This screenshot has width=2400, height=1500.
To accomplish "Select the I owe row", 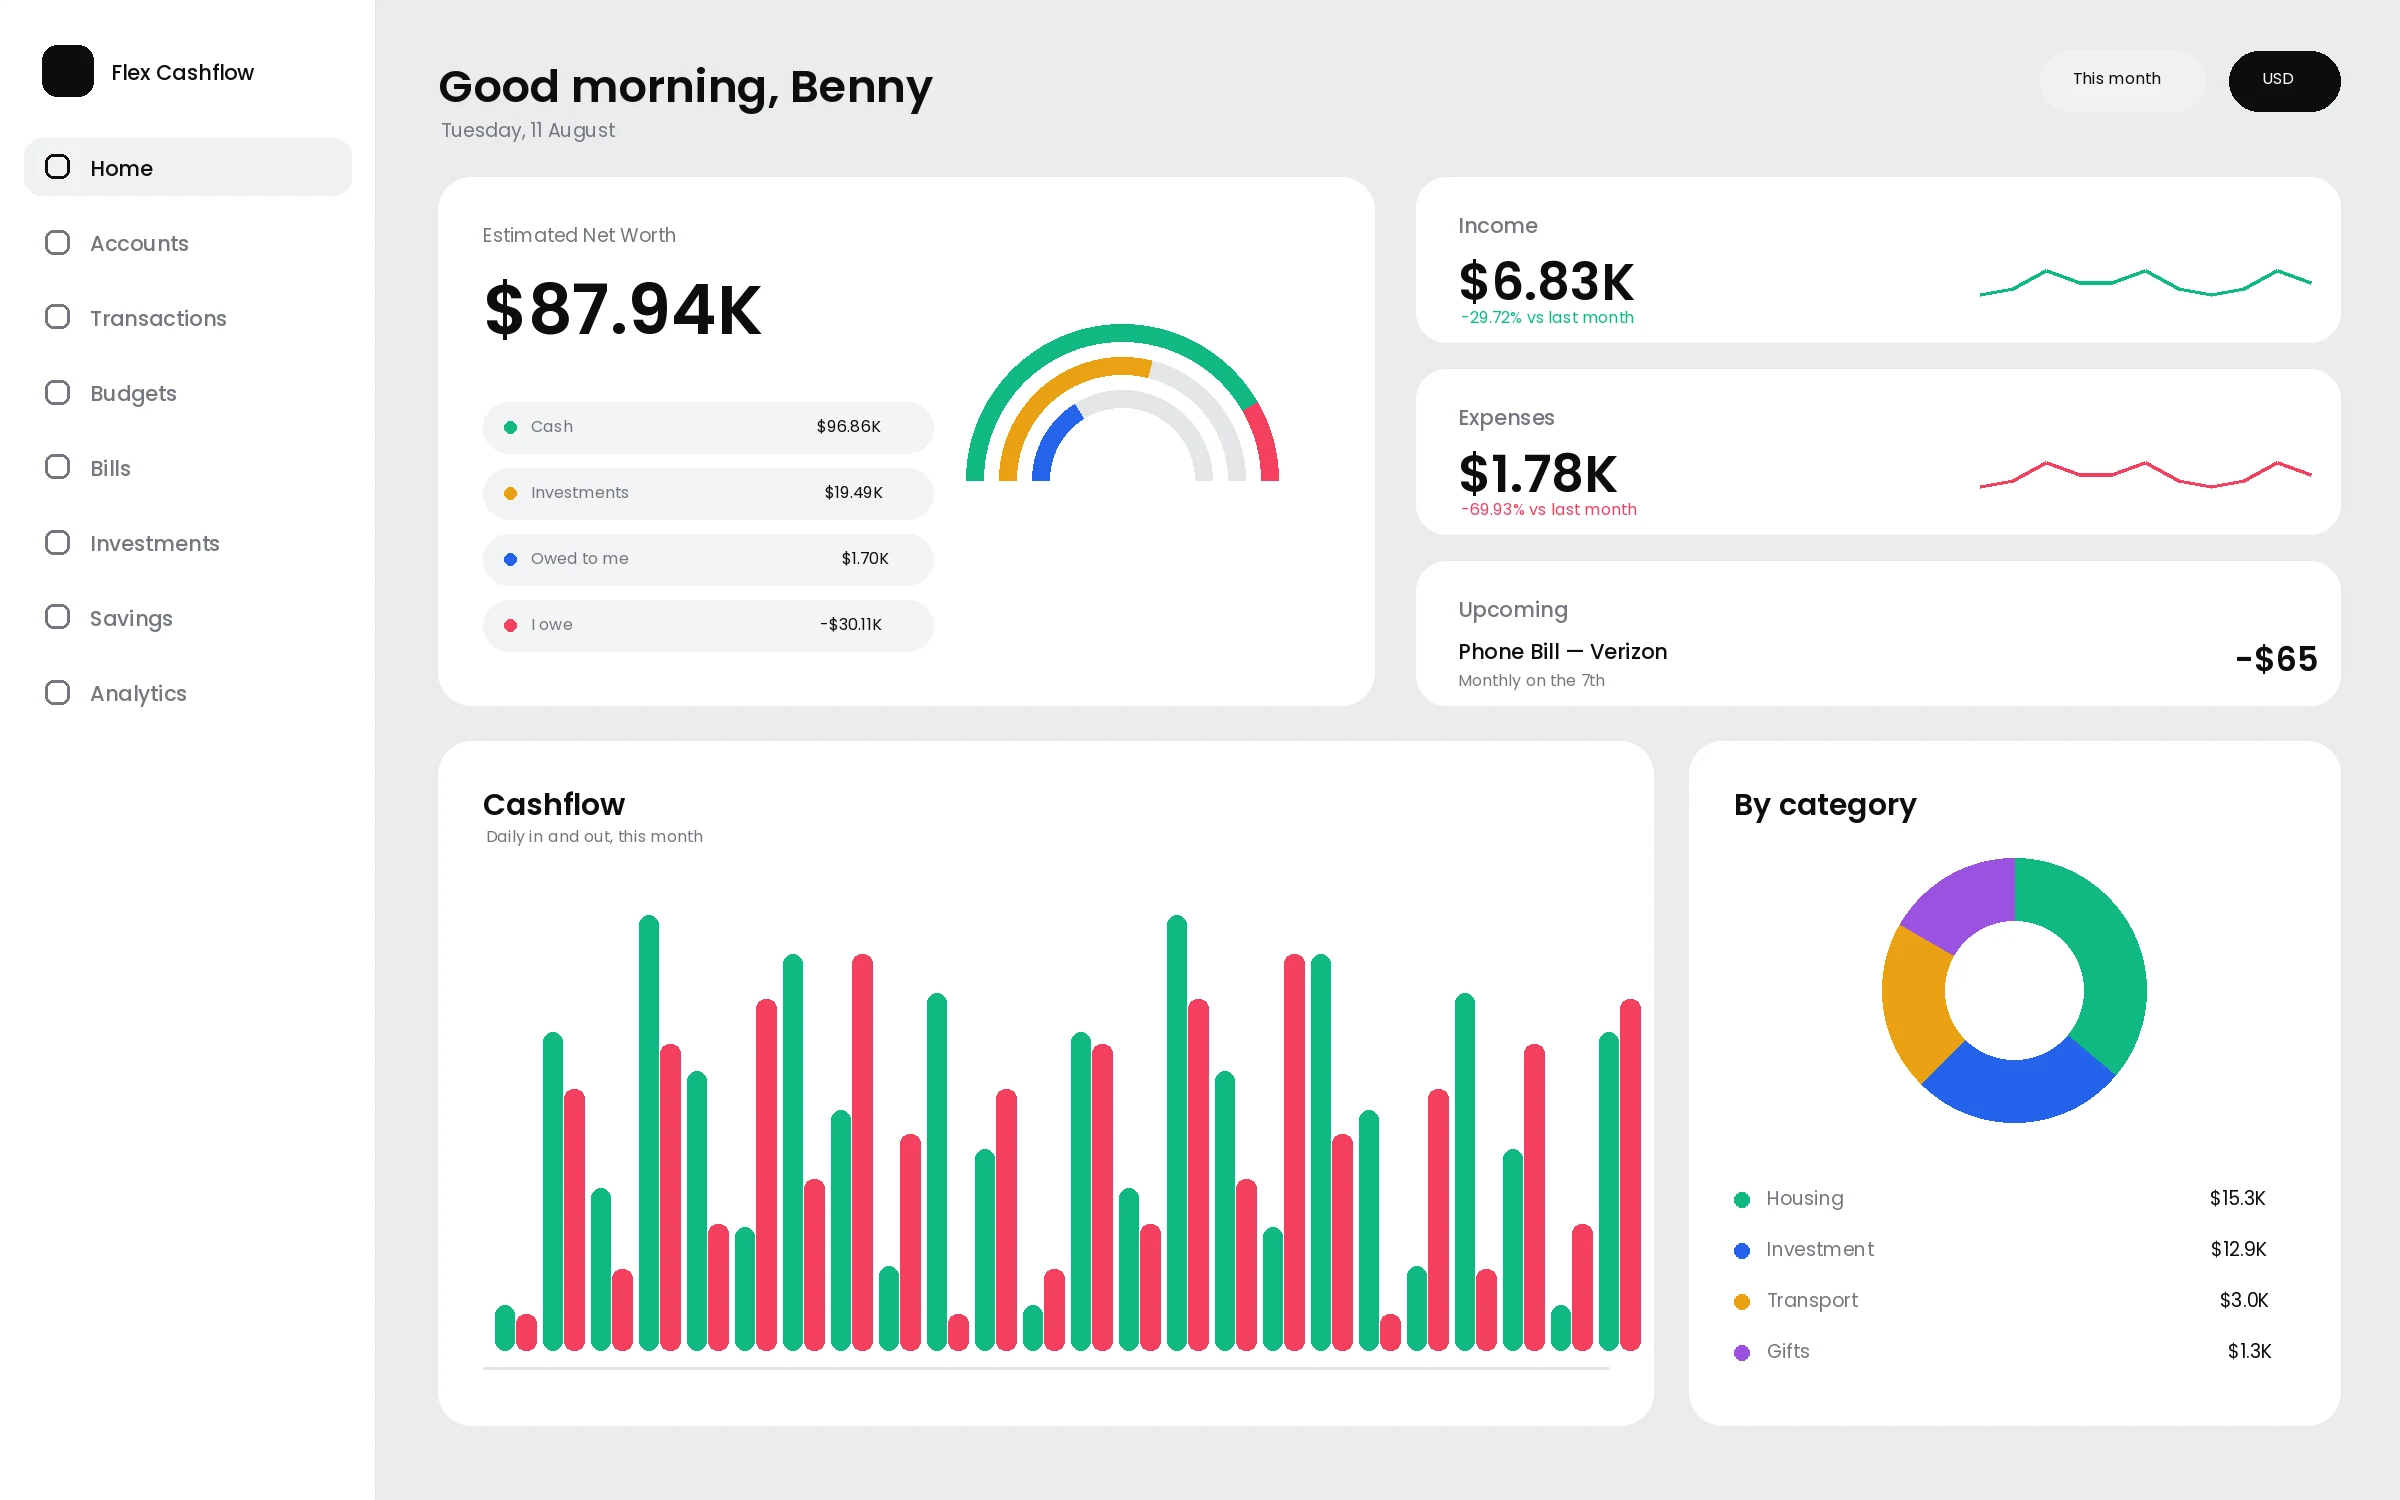I will point(708,625).
